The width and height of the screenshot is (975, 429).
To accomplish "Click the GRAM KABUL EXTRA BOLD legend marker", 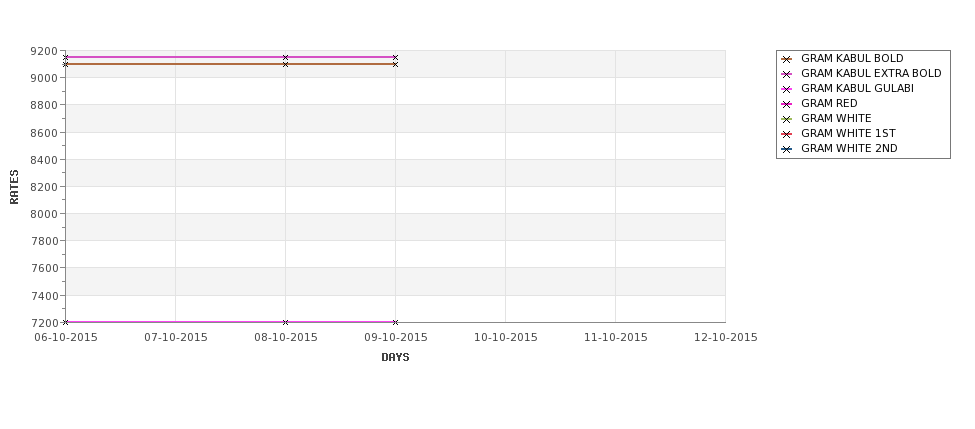I will pyautogui.click(x=786, y=74).
